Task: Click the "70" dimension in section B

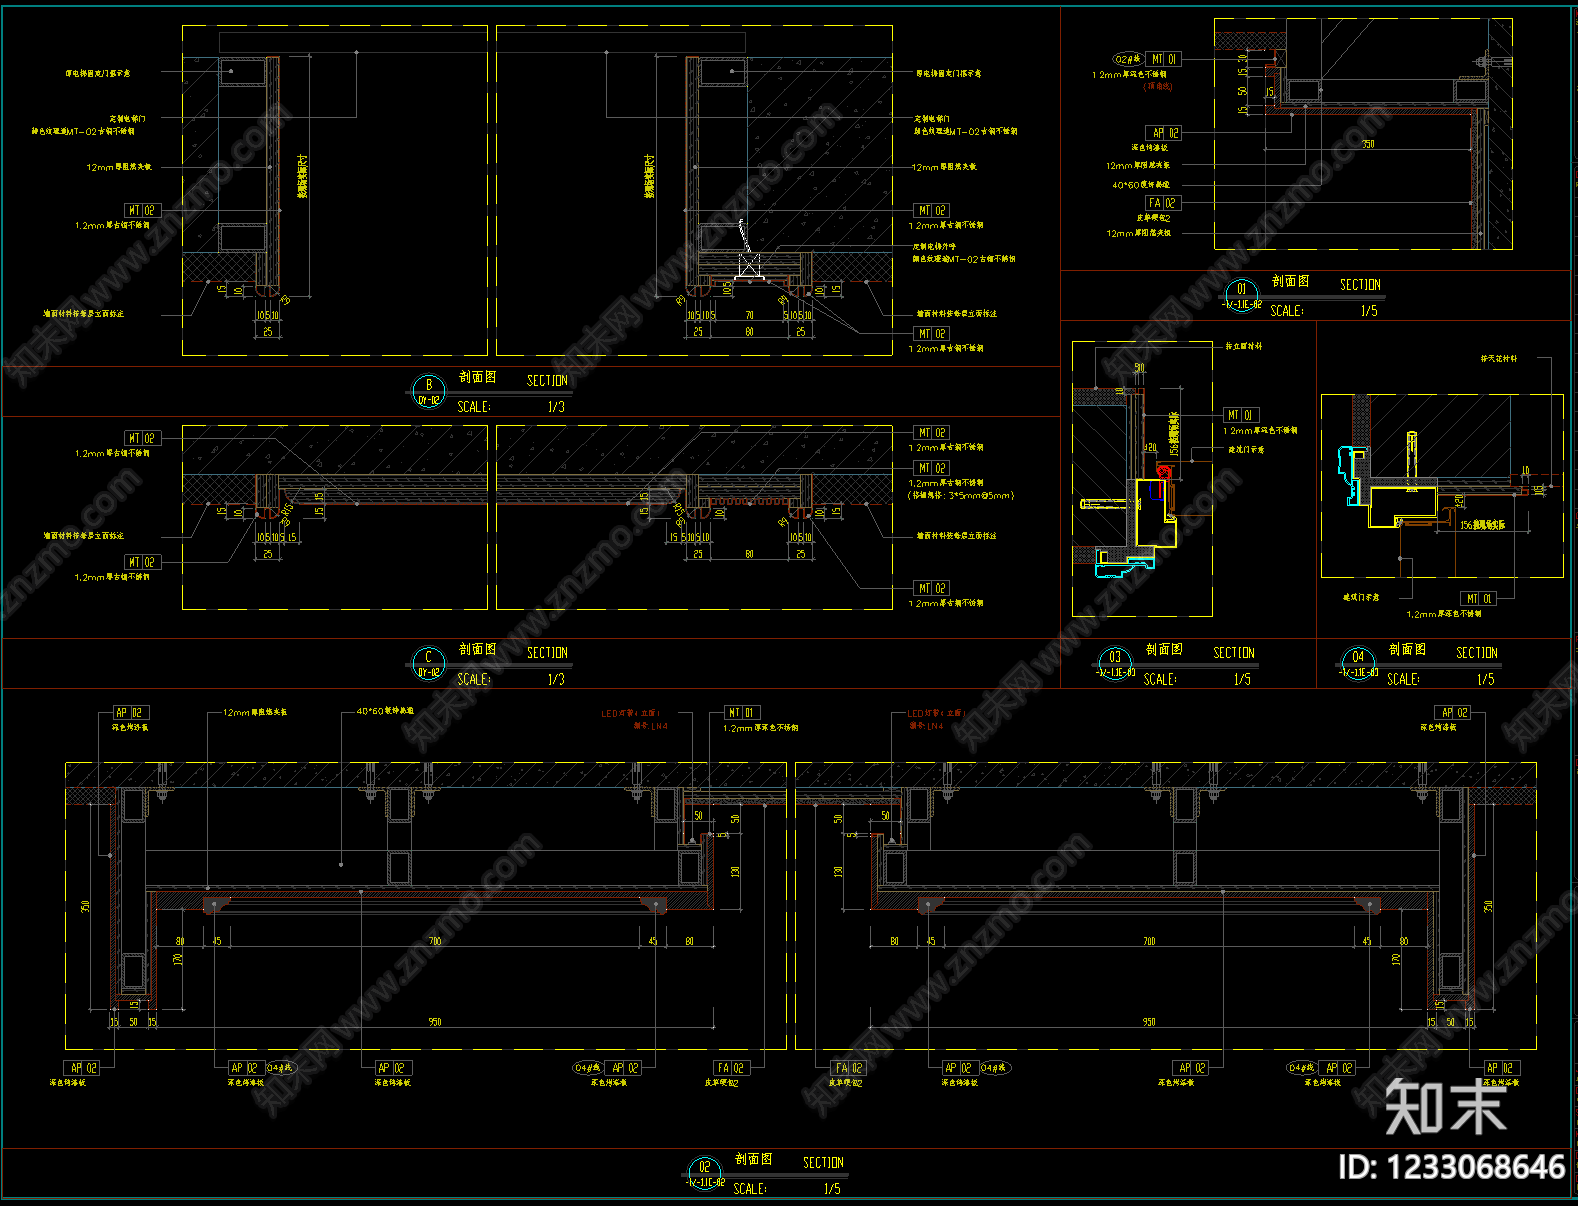Action: pyautogui.click(x=749, y=316)
